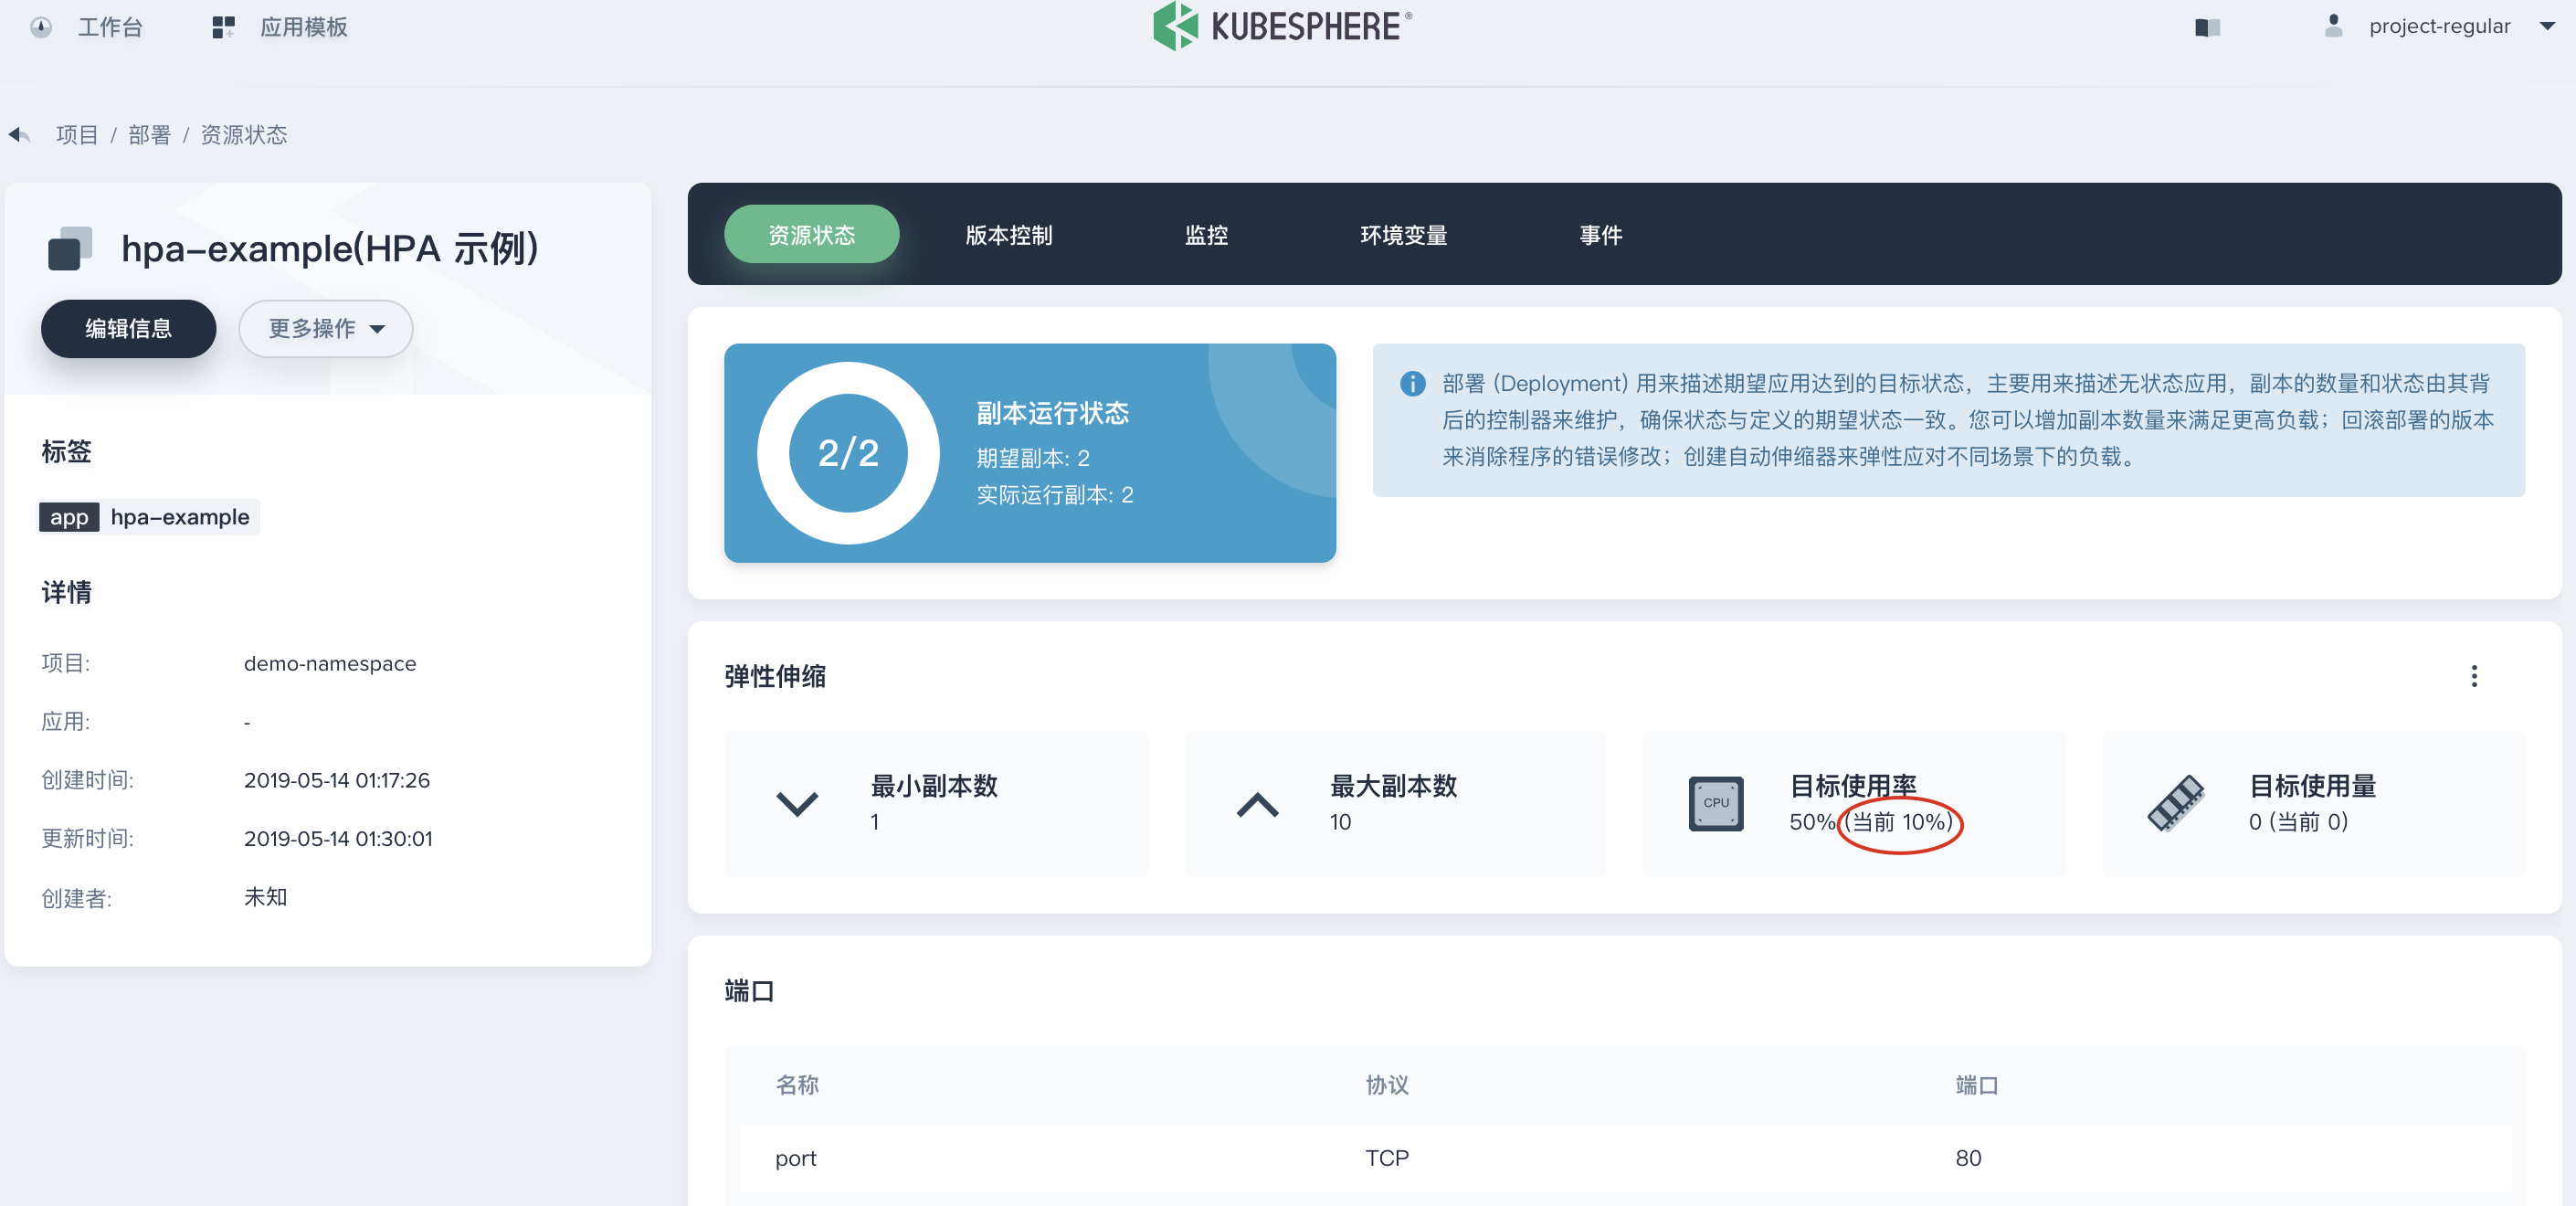Click the info icon in the Deployment description
Viewport: 2576px width, 1206px height.
pyautogui.click(x=1412, y=384)
